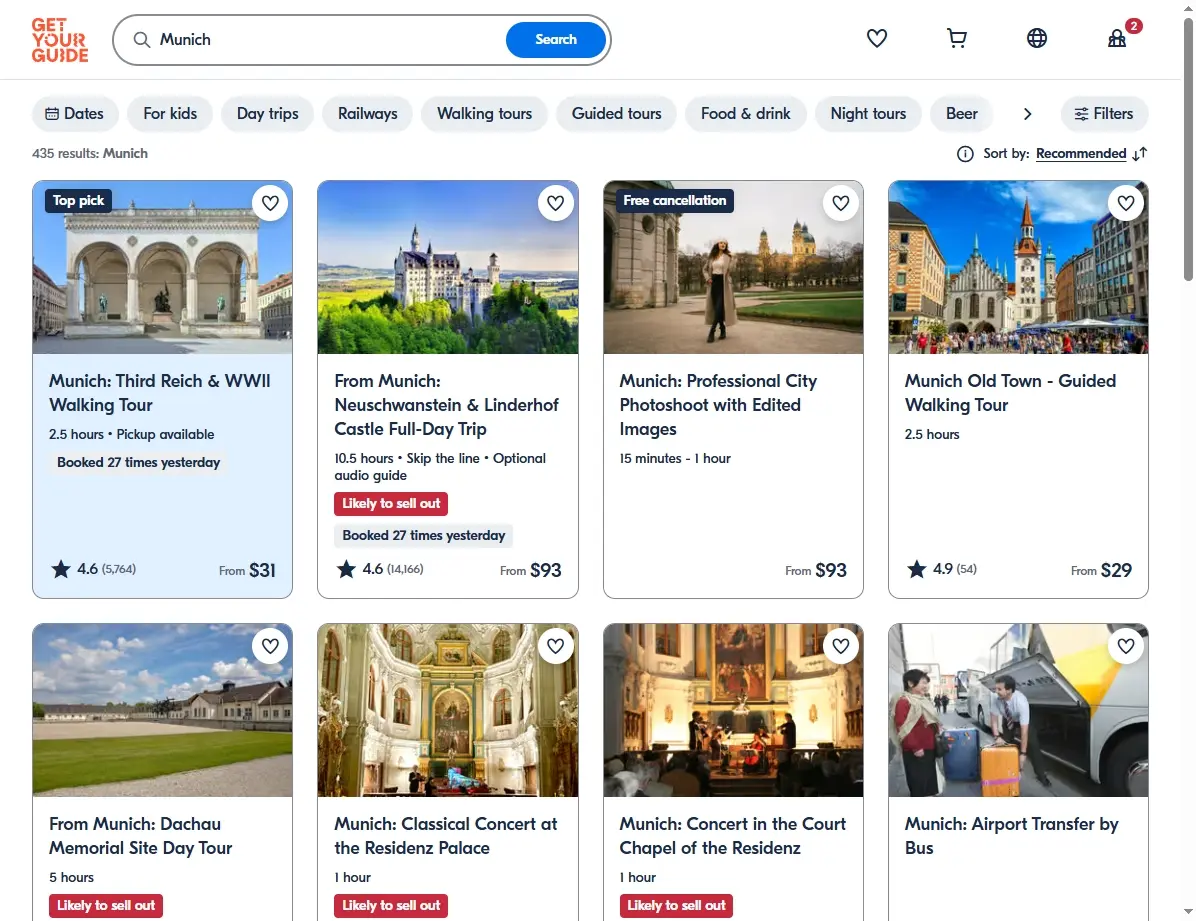
Task: Click the Munich search input field
Action: tap(328, 40)
